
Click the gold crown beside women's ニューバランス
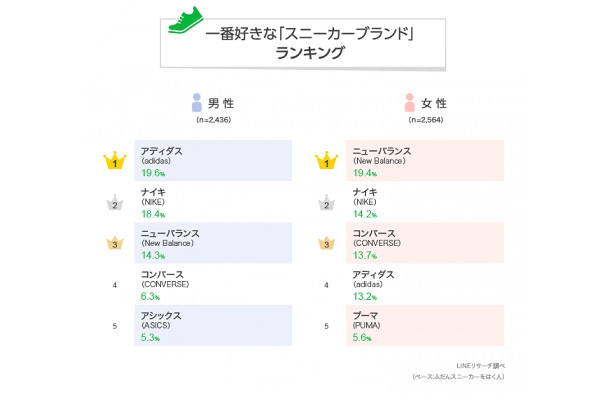pyautogui.click(x=326, y=161)
